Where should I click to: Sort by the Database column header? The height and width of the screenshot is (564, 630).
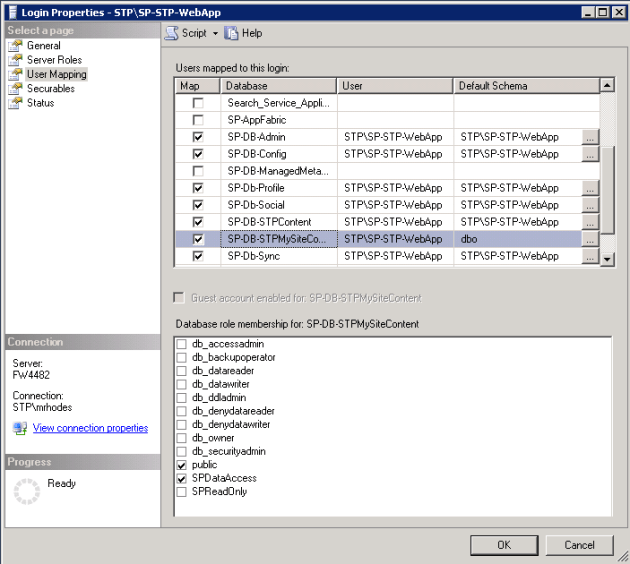(278, 86)
